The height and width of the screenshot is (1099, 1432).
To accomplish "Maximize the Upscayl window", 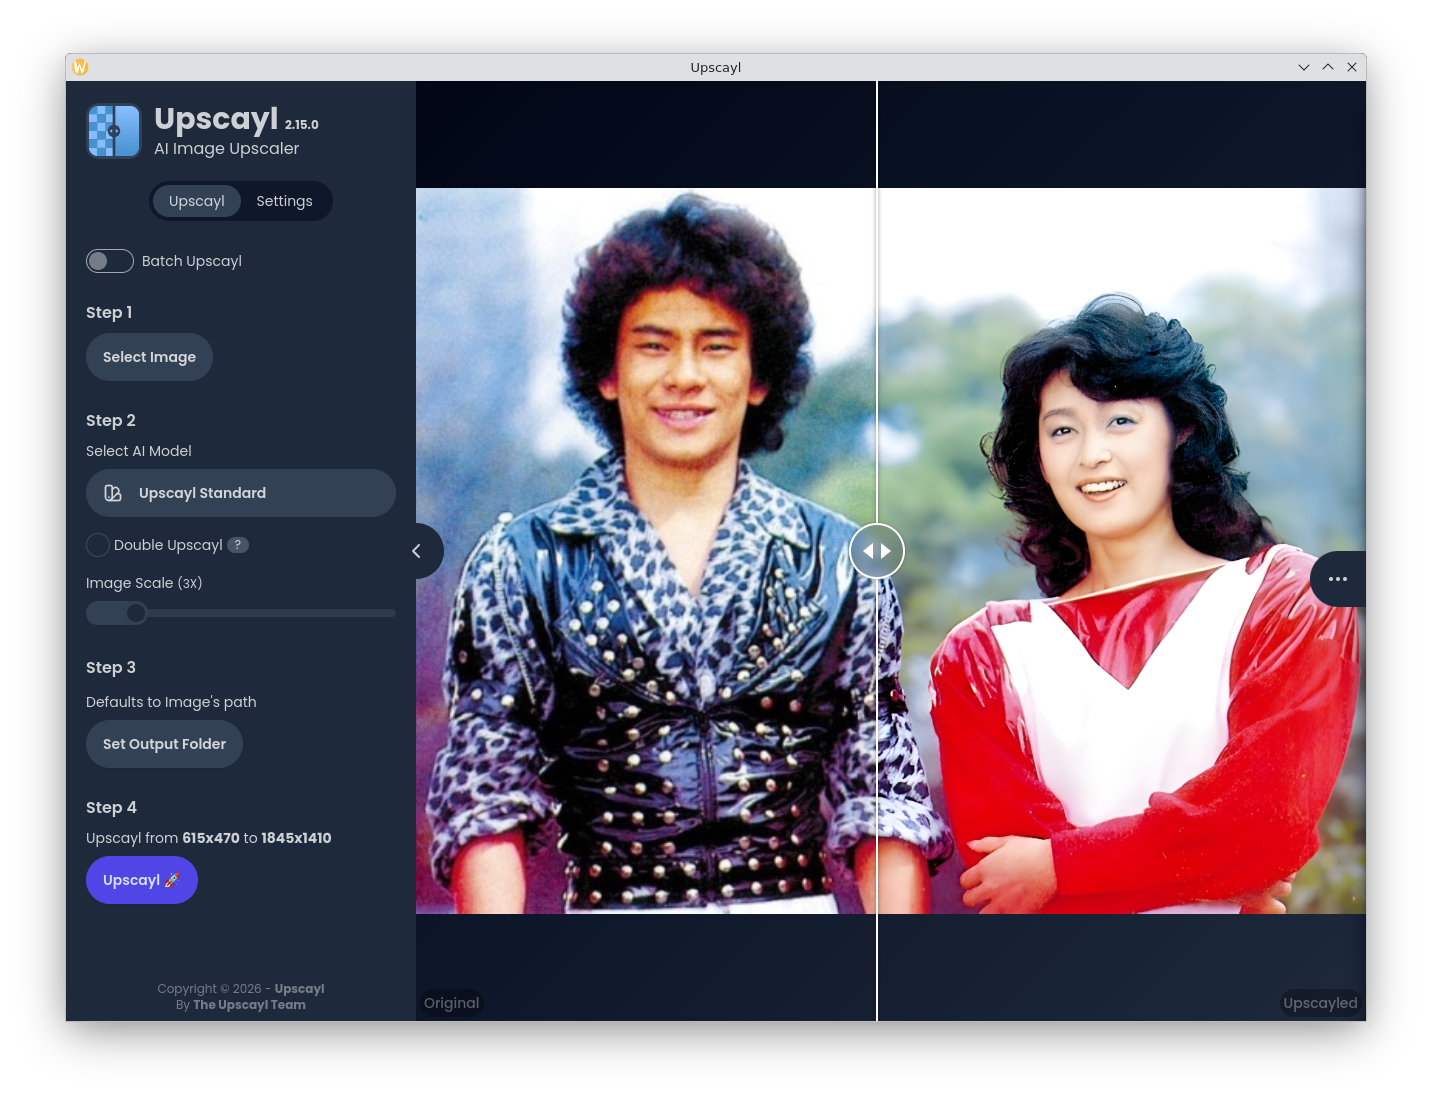I will click(x=1328, y=67).
